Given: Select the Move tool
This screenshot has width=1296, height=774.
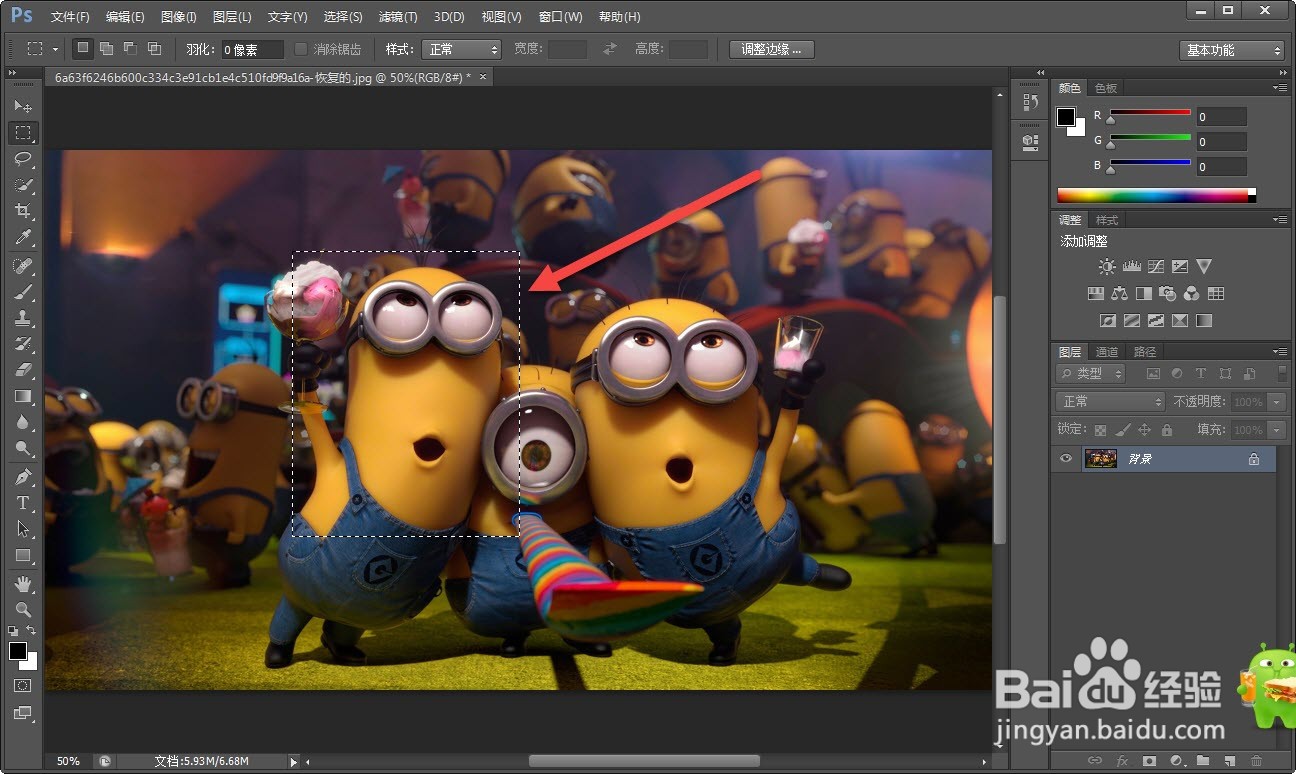Looking at the screenshot, I should [23, 106].
